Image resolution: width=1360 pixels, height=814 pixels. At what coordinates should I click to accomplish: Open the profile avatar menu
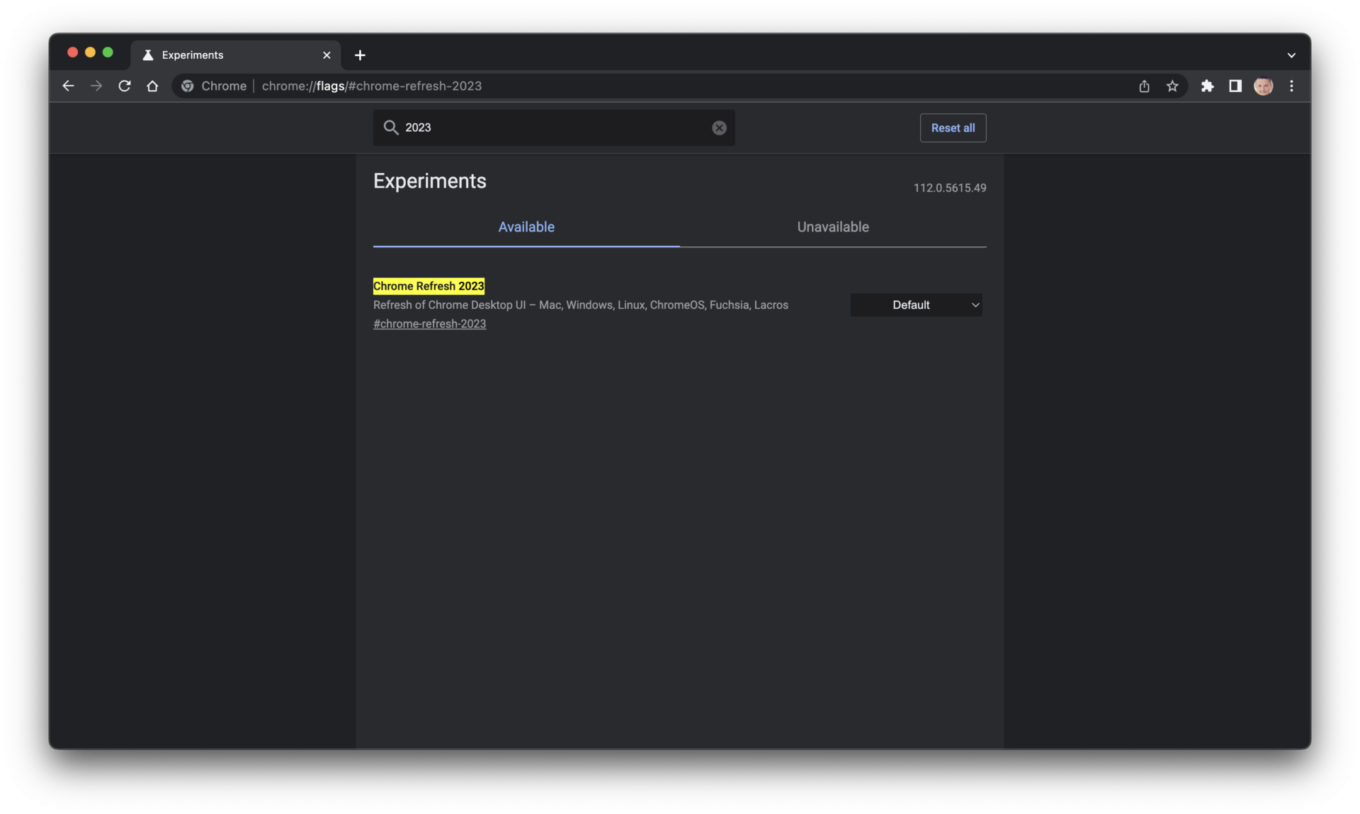1263,86
